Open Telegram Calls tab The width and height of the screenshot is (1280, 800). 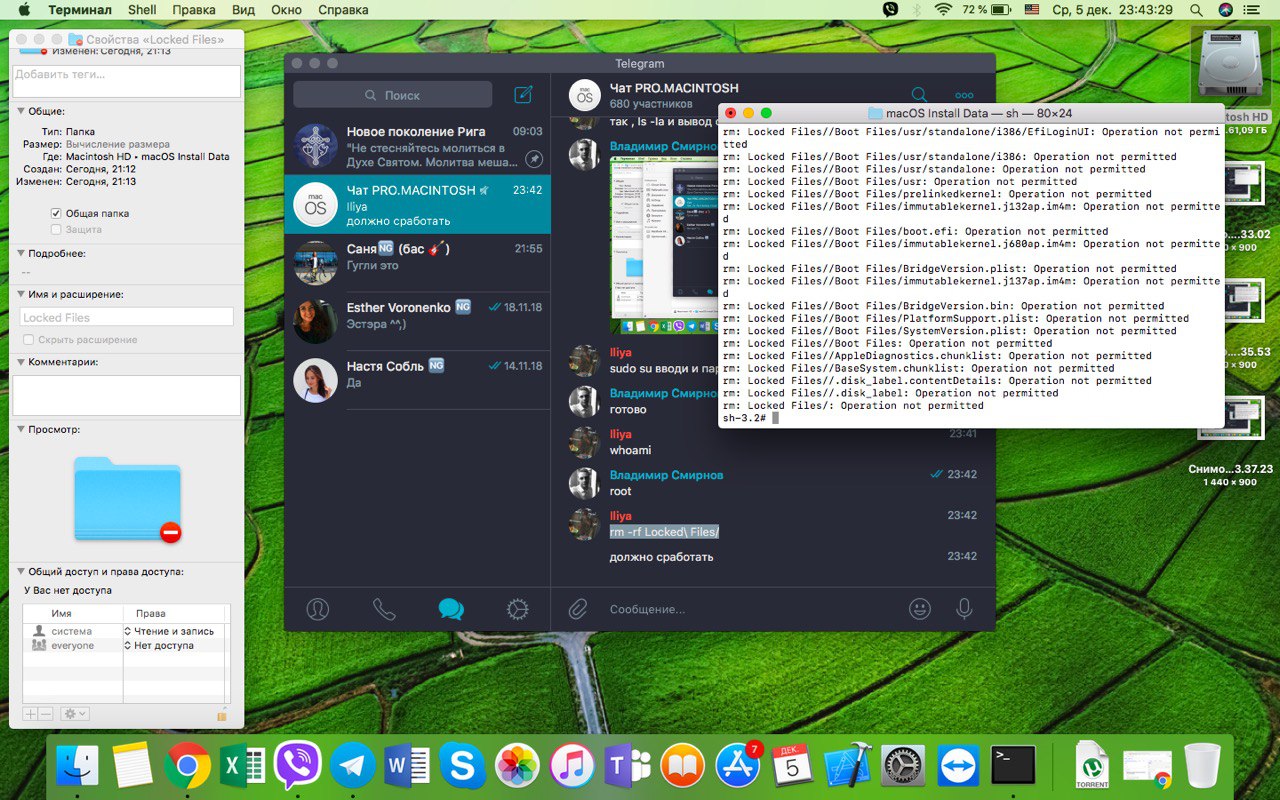coord(384,608)
